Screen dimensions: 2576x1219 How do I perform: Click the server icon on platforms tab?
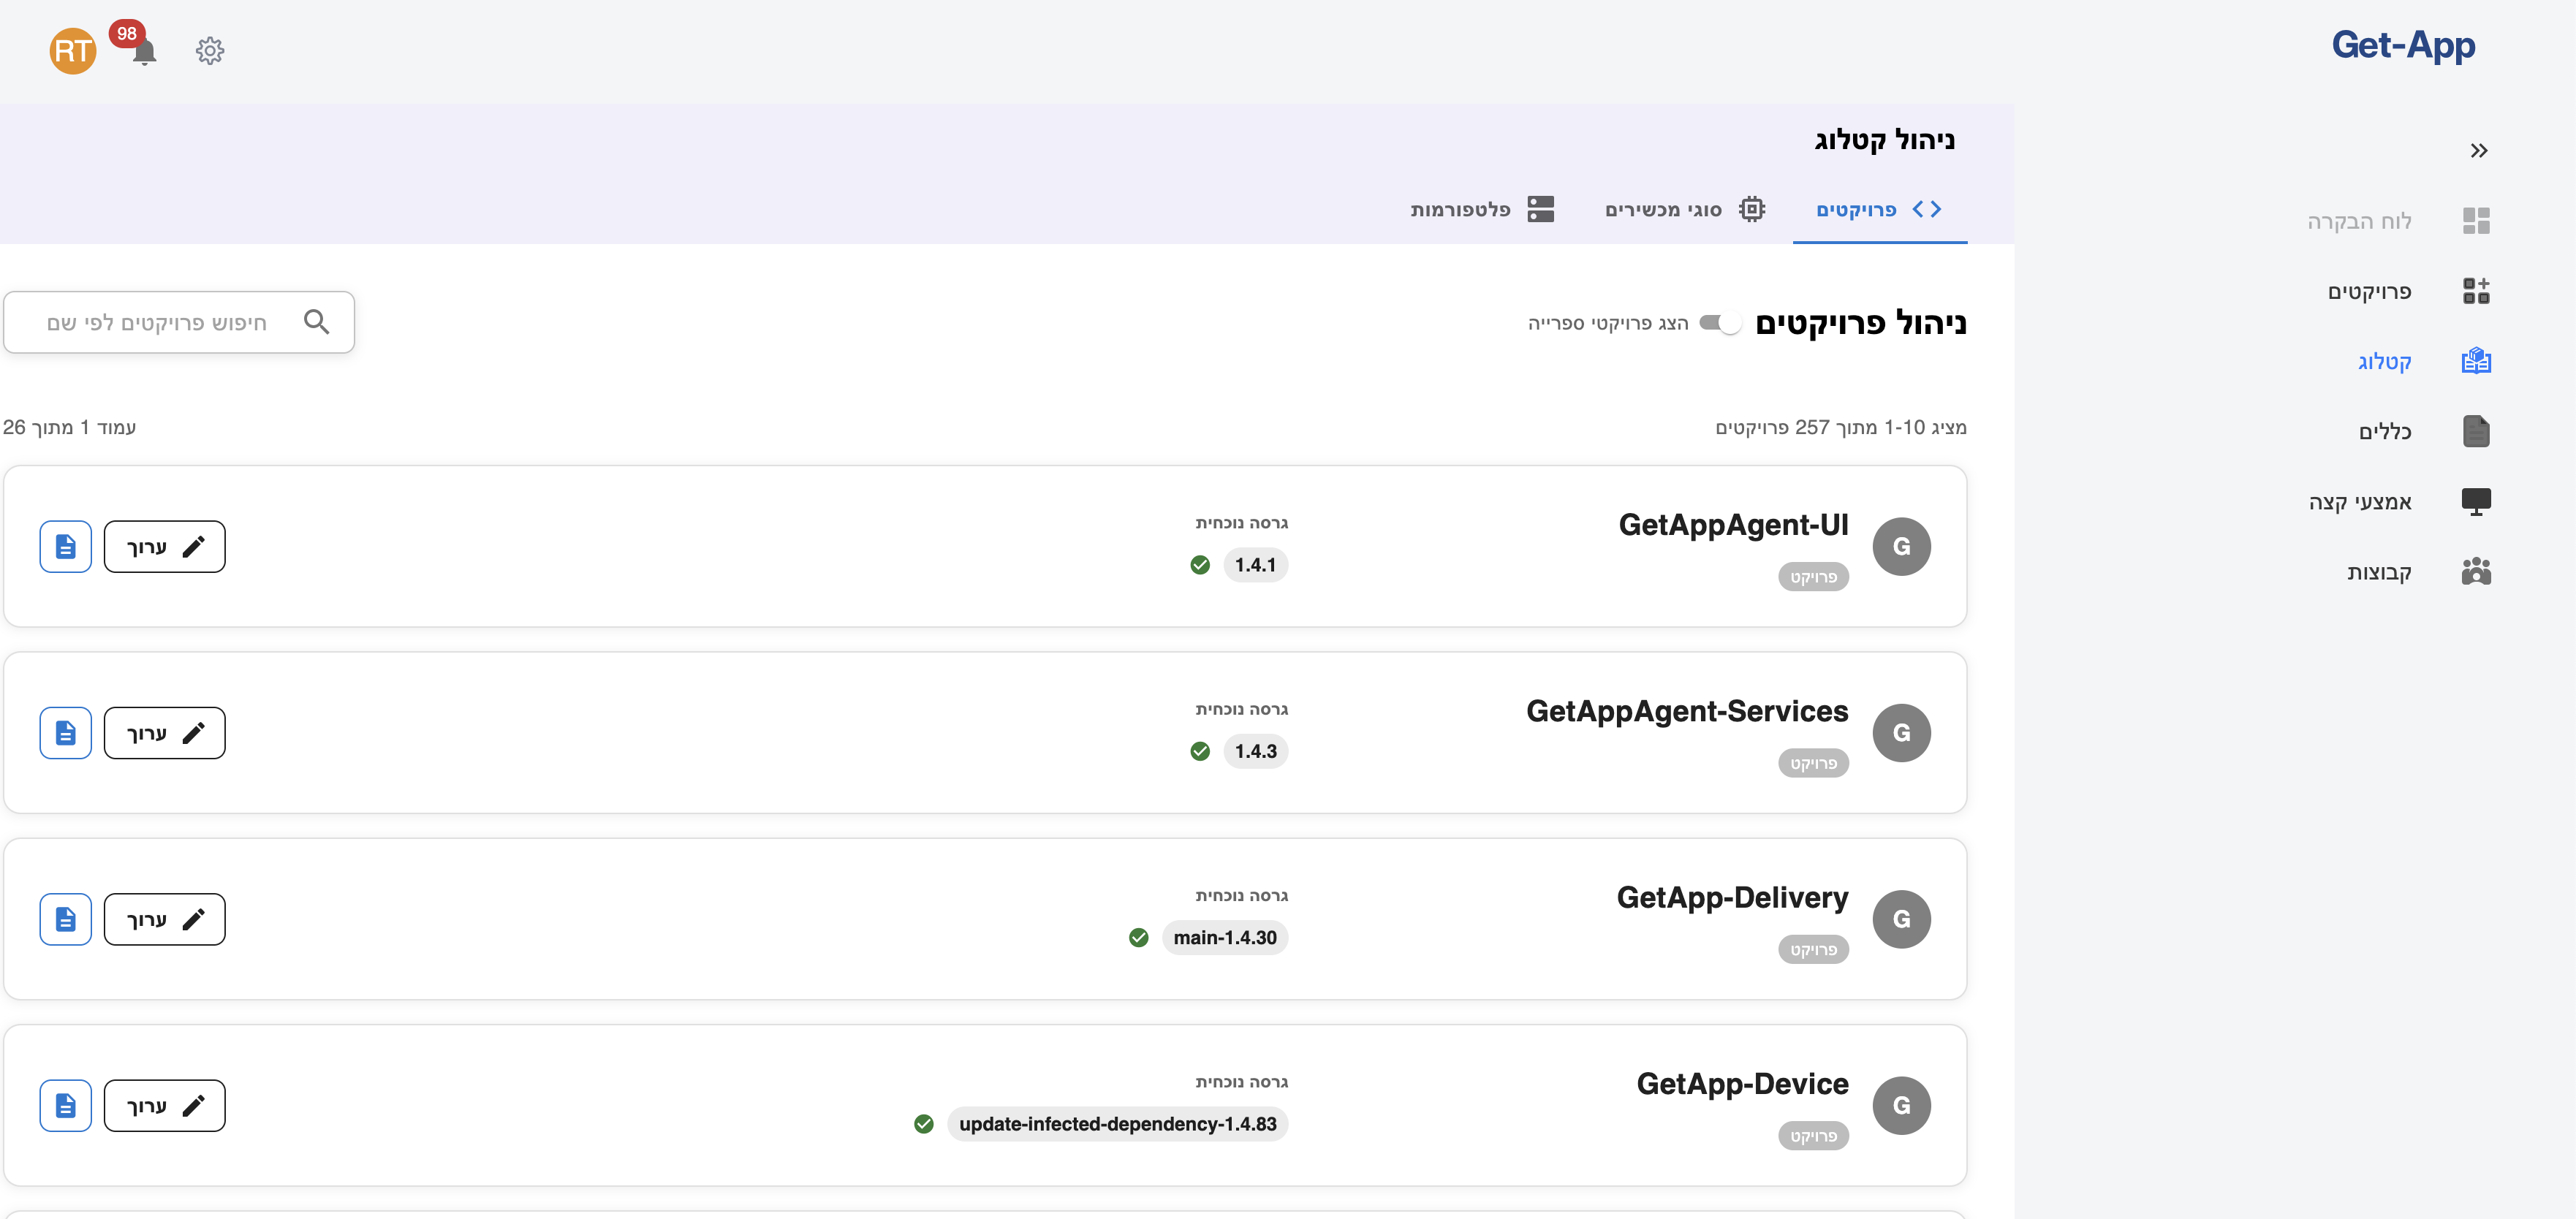pos(1541,209)
